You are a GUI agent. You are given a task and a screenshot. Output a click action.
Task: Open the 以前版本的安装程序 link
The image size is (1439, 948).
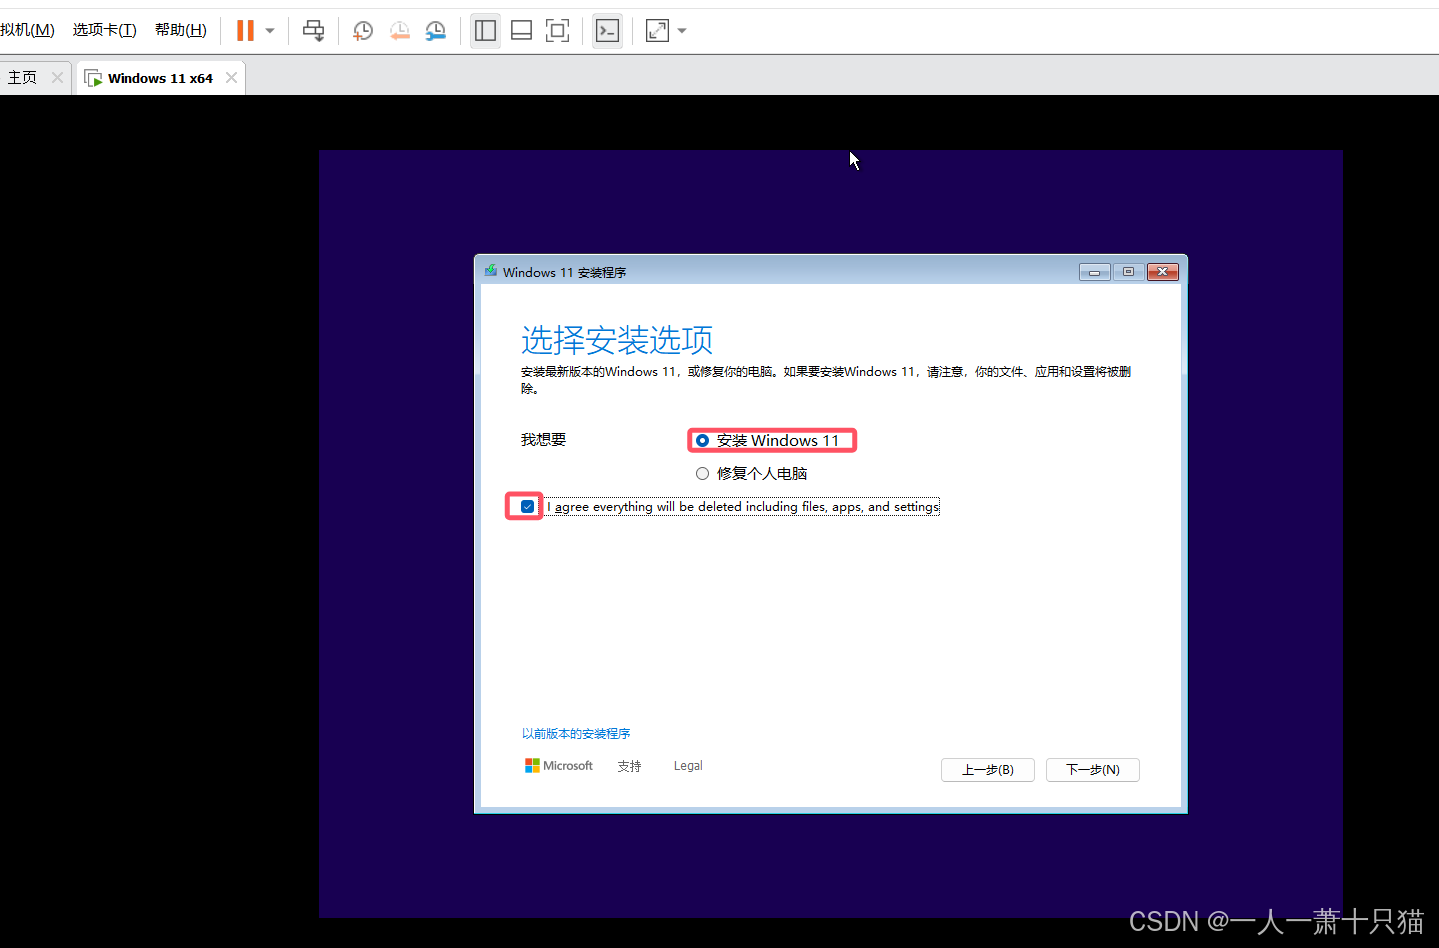[x=576, y=734]
